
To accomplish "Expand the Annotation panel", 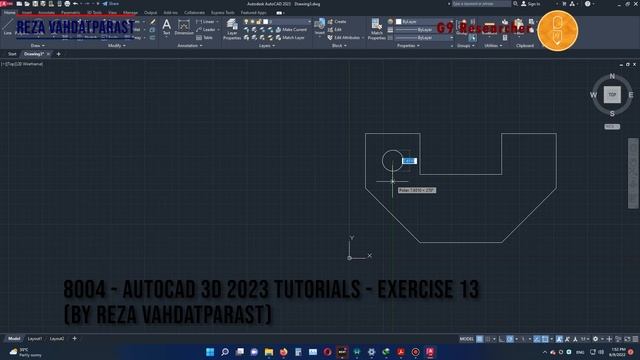I will [190, 46].
